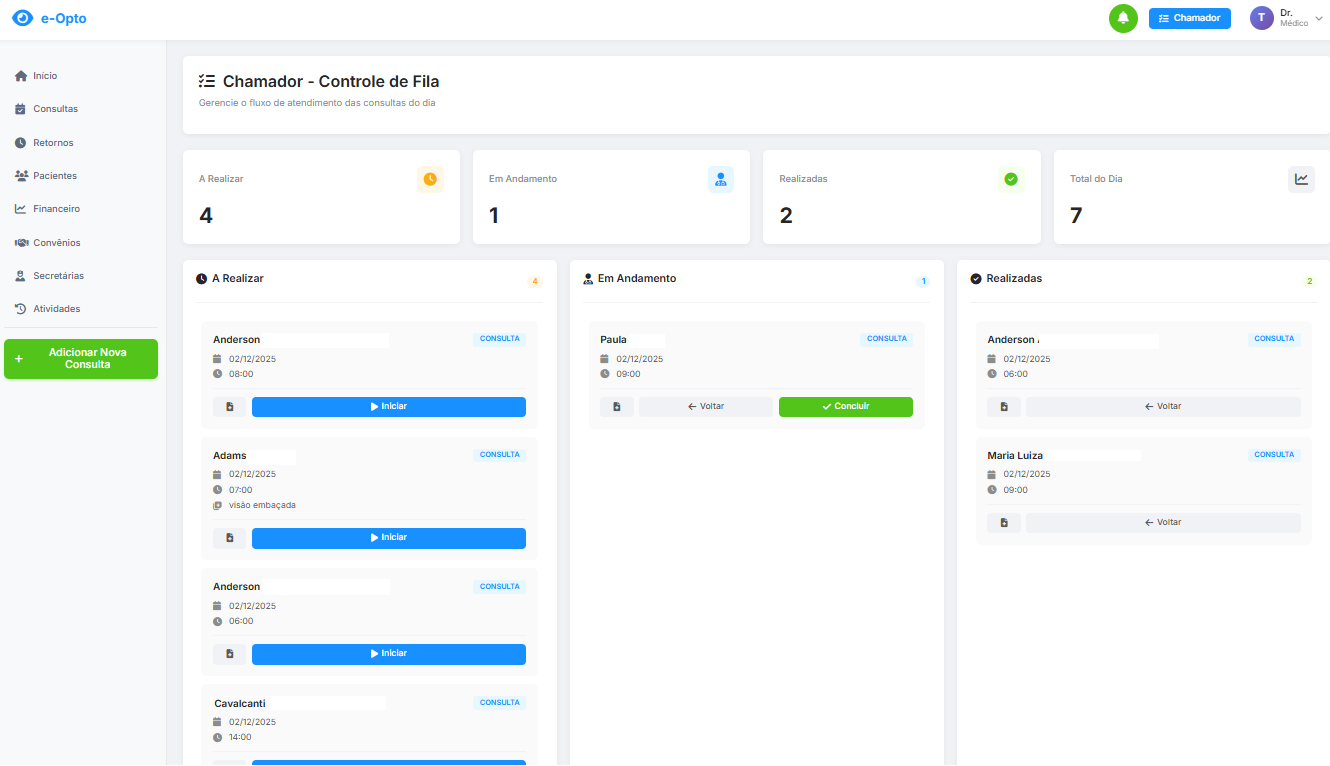The width and height of the screenshot is (1330, 766).
Task: Go to Financeiro in the sidebar
Action: pyautogui.click(x=56, y=209)
